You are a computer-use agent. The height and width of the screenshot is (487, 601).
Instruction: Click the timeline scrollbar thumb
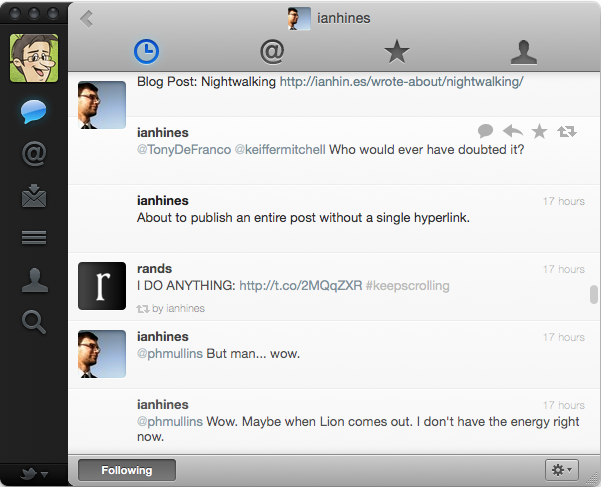pyautogui.click(x=594, y=294)
